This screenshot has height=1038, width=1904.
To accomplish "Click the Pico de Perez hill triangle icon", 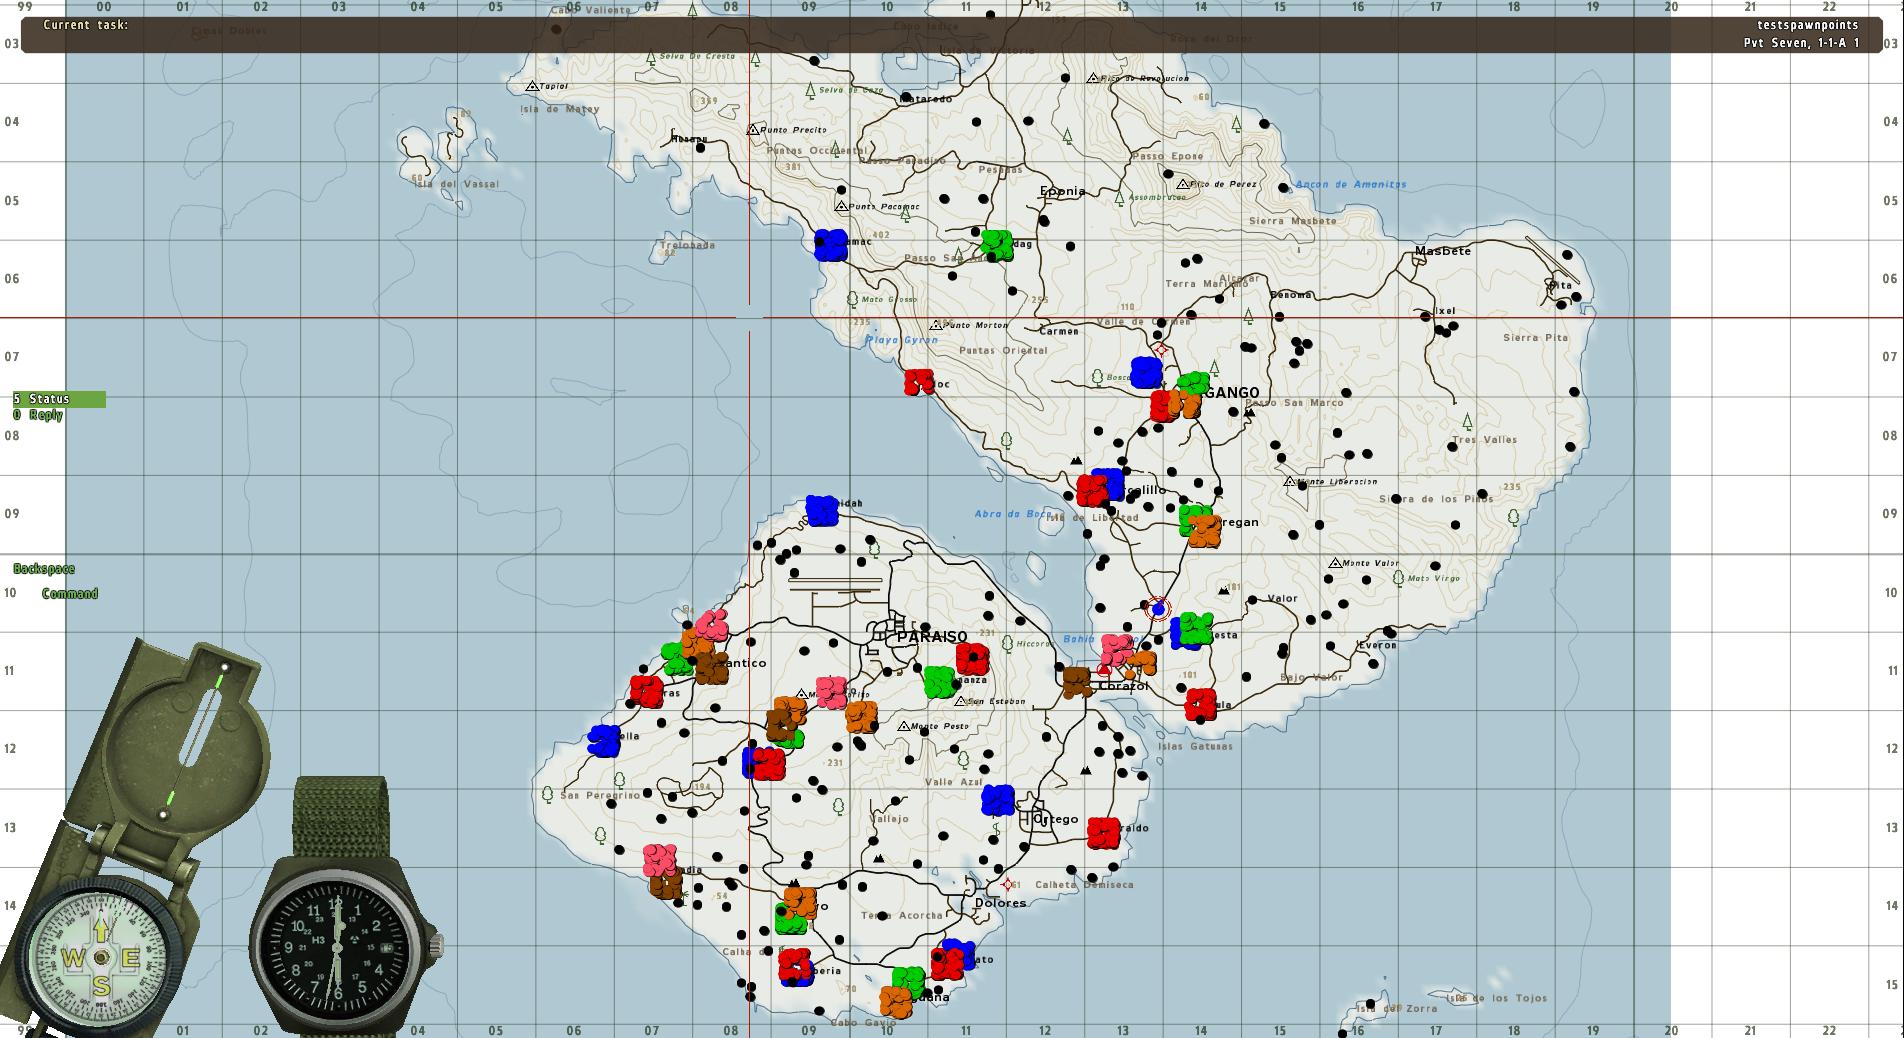I will [1183, 184].
